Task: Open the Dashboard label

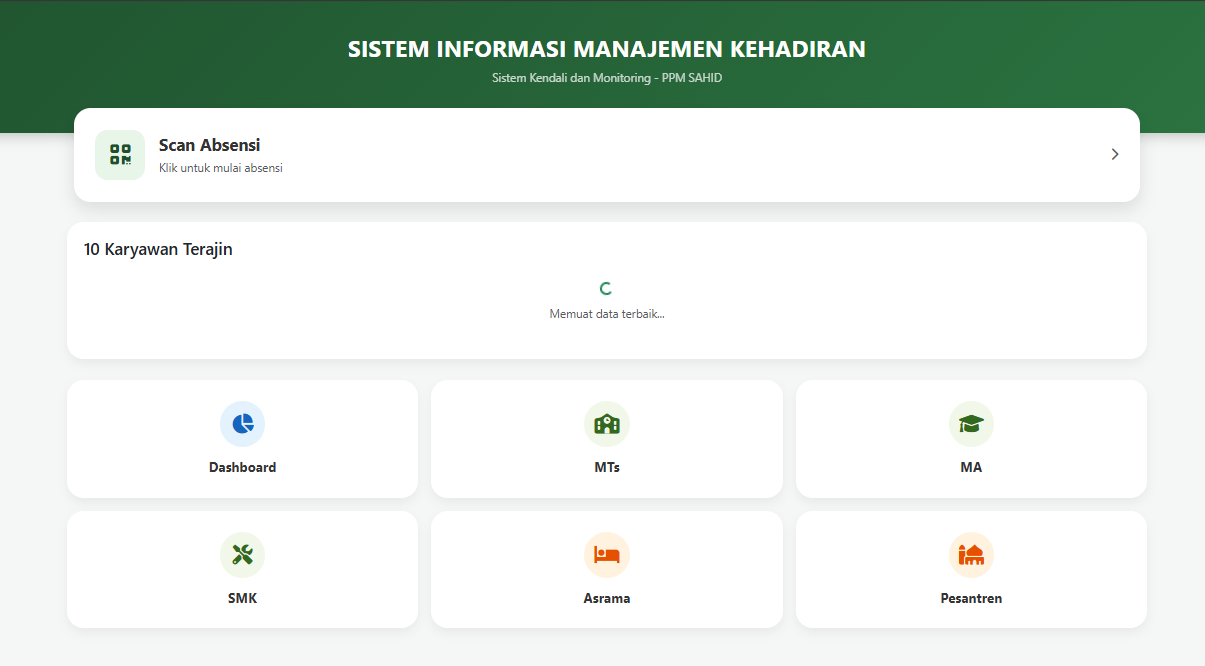Action: click(243, 467)
